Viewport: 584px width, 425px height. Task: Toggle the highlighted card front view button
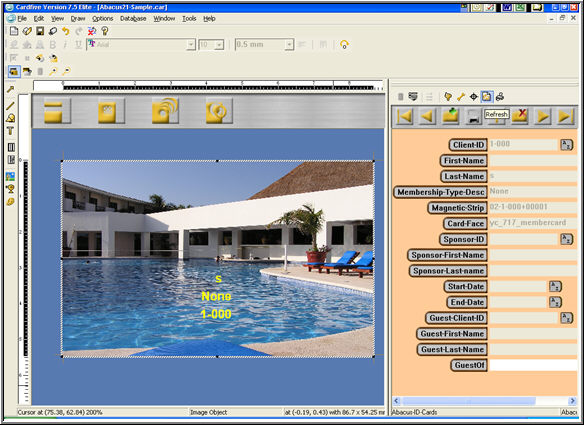[14, 71]
